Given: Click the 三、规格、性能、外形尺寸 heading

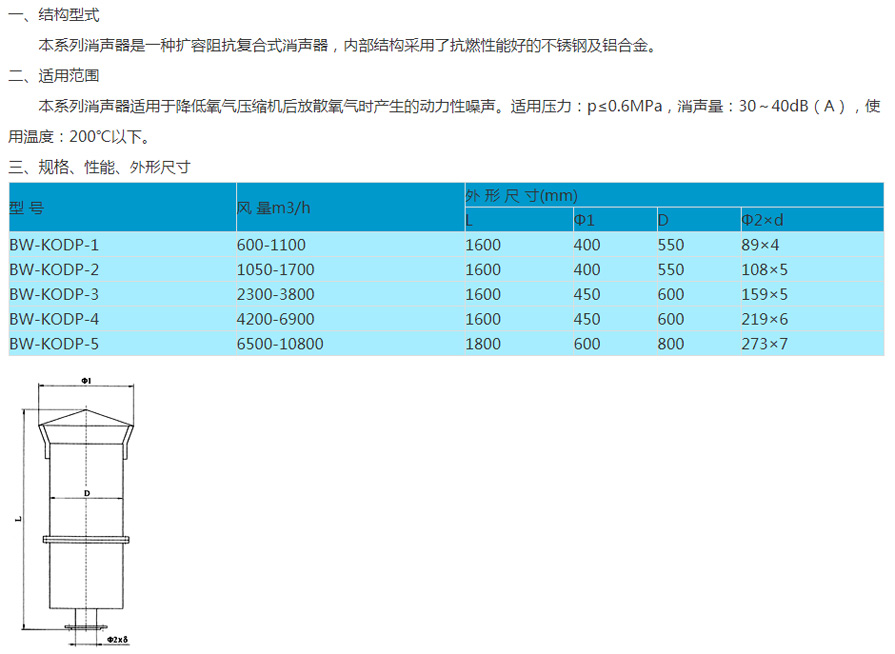Looking at the screenshot, I should [99, 167].
